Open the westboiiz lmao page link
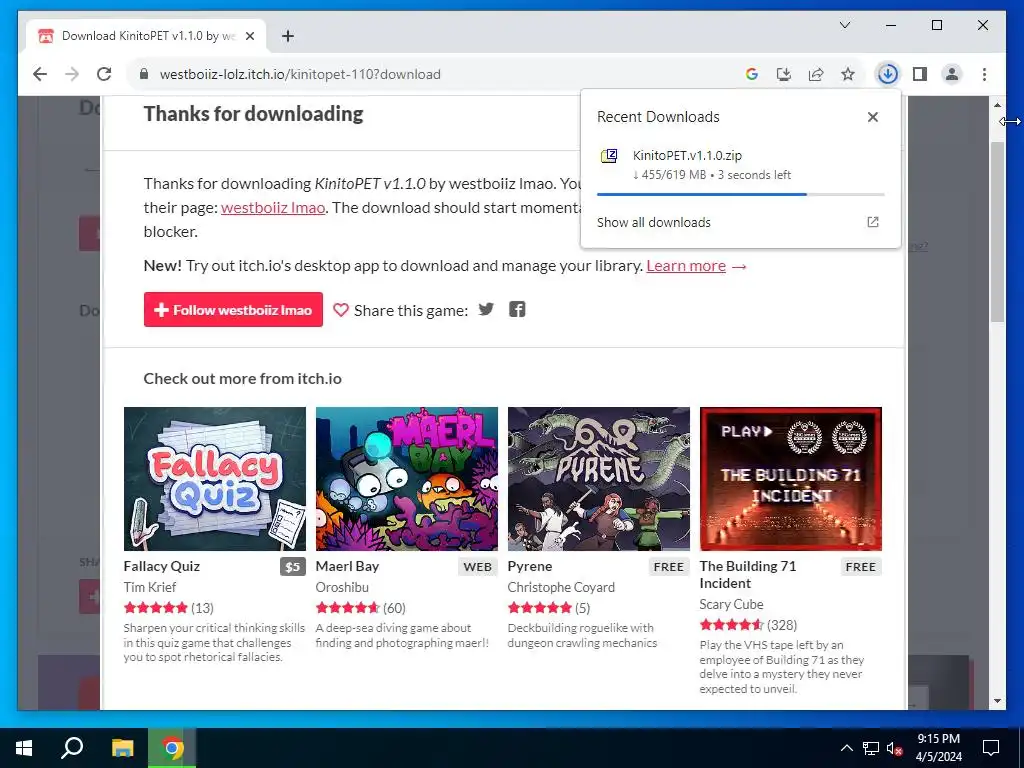This screenshot has width=1024, height=768. pos(273,208)
